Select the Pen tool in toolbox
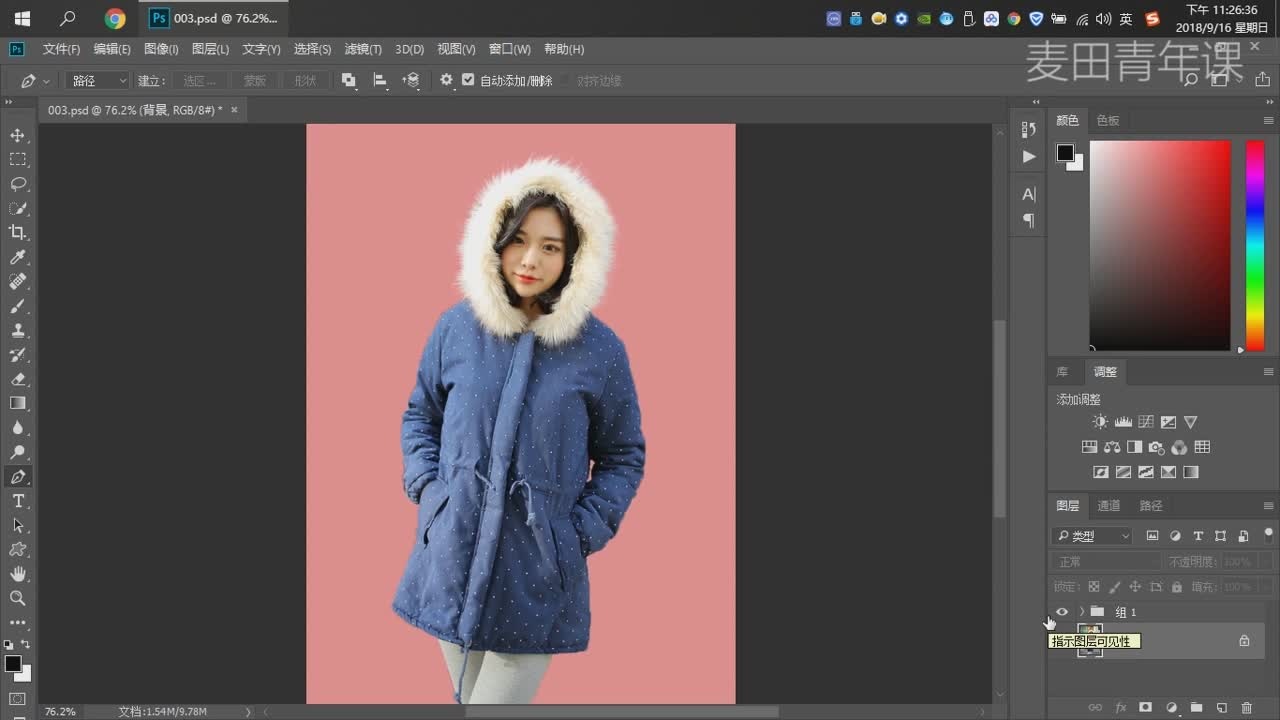The image size is (1280, 720). point(18,477)
